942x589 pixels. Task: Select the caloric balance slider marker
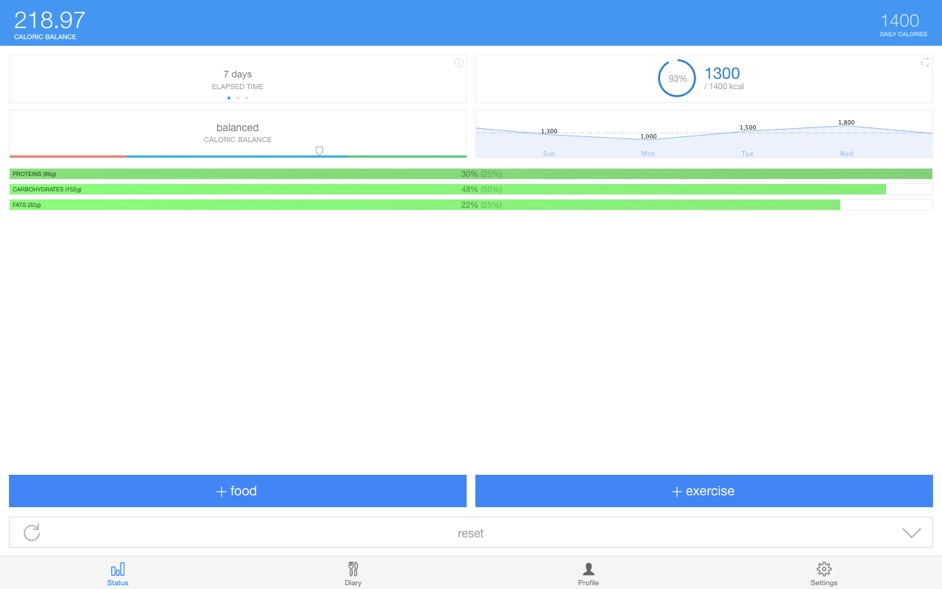click(319, 150)
